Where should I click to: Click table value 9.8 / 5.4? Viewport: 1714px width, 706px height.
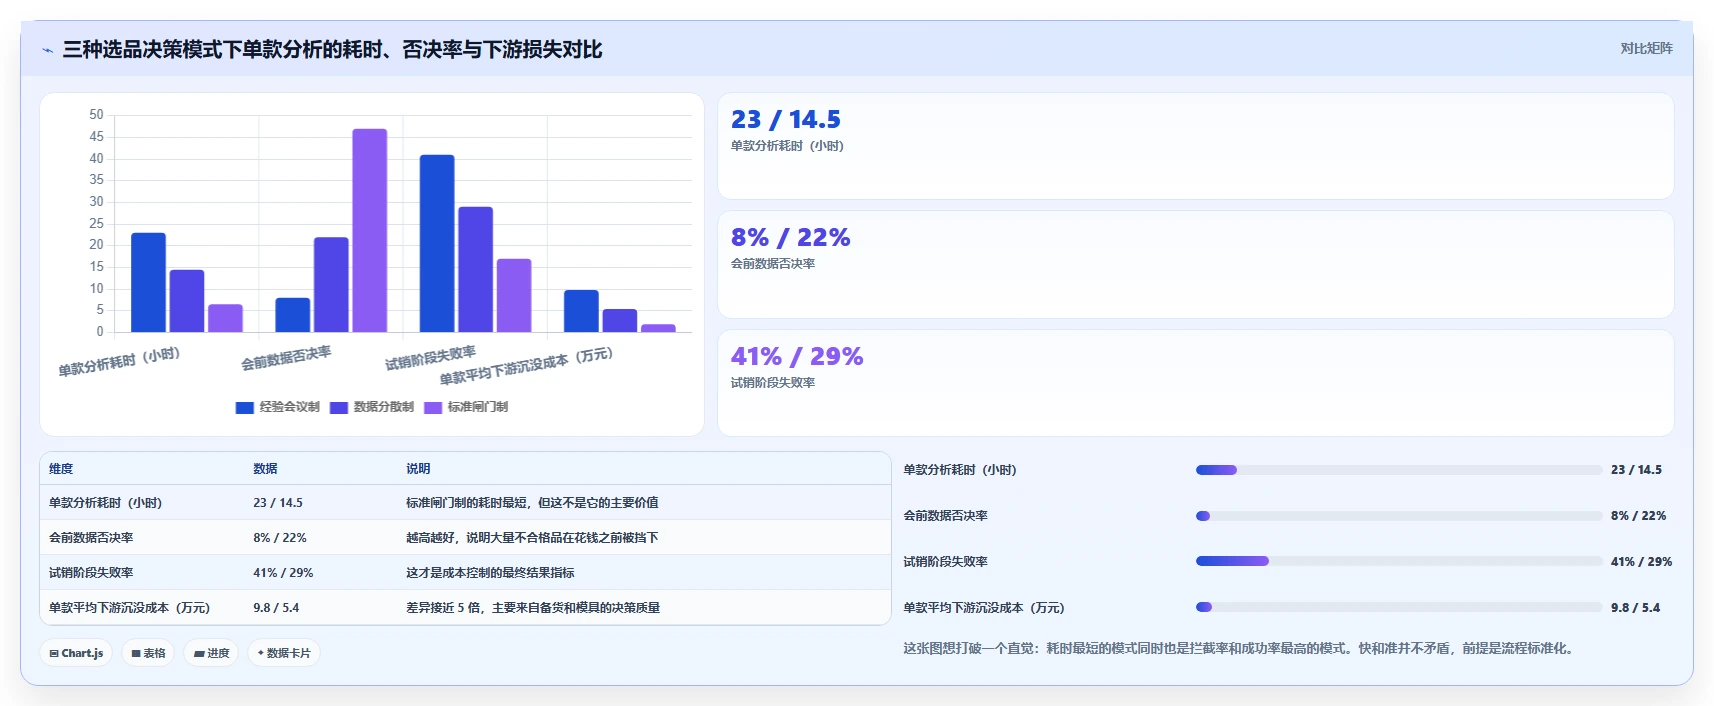(x=276, y=608)
